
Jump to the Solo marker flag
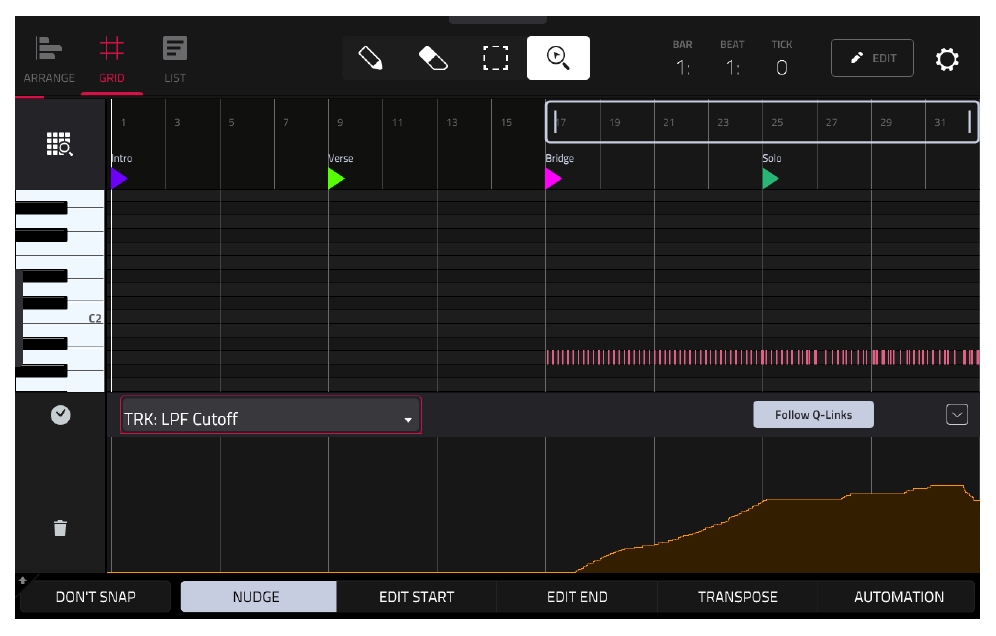(771, 179)
